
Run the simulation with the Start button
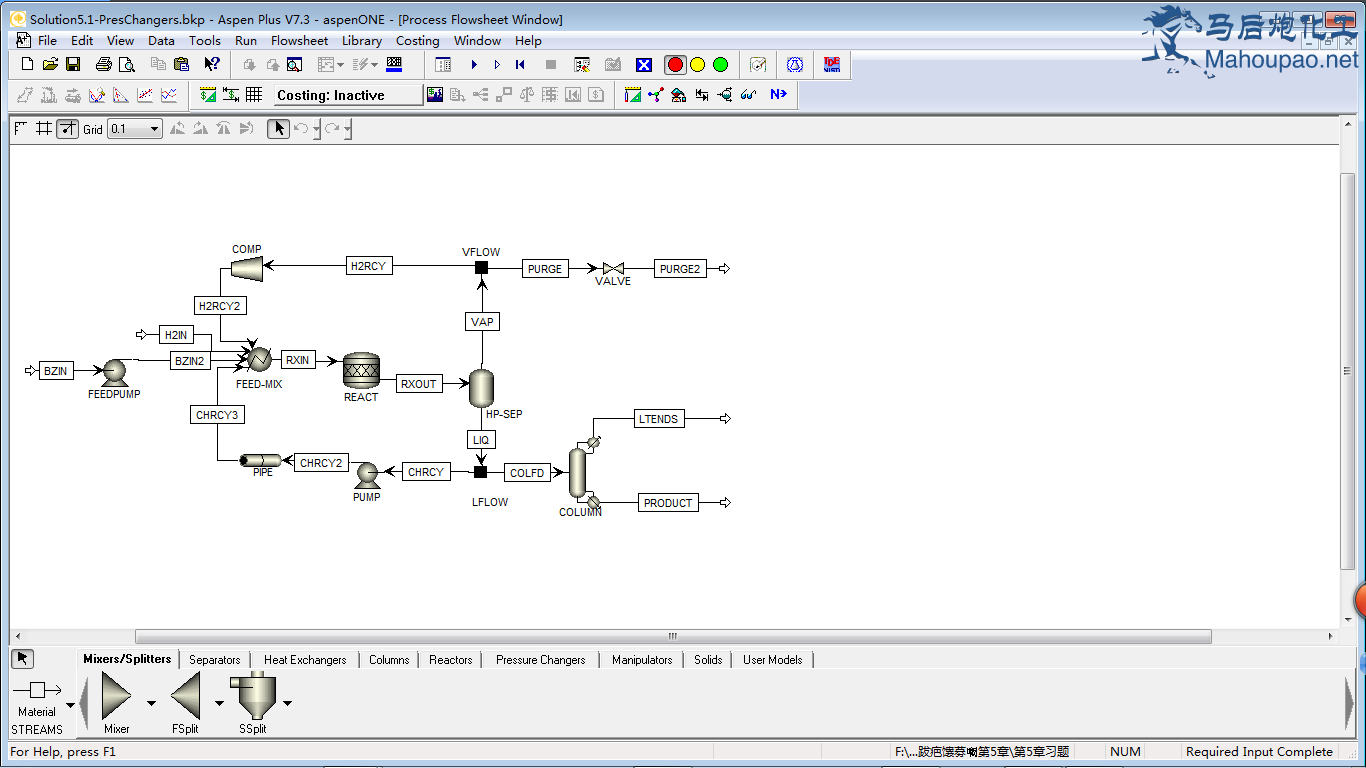(x=474, y=64)
